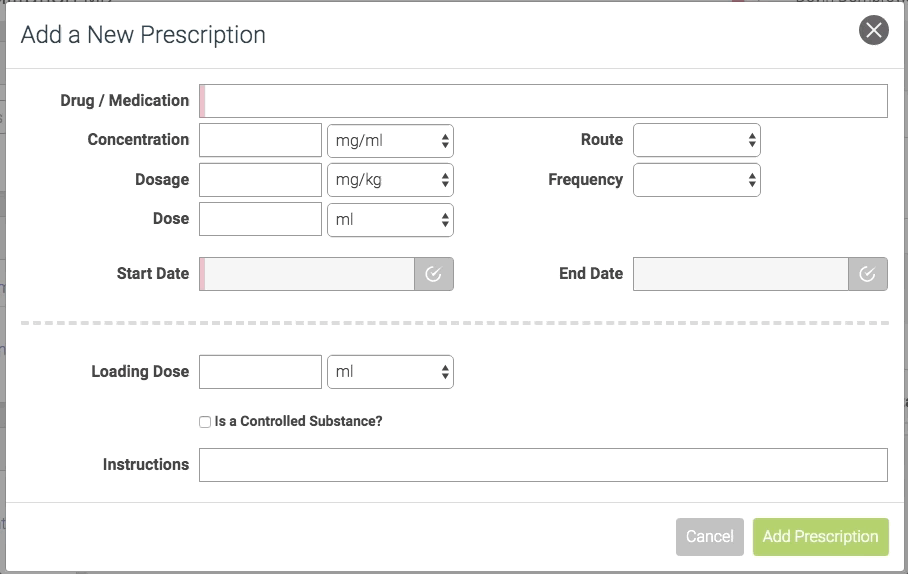Open the Dosage unit mg/kg dropdown
Image resolution: width=908 pixels, height=574 pixels.
390,180
